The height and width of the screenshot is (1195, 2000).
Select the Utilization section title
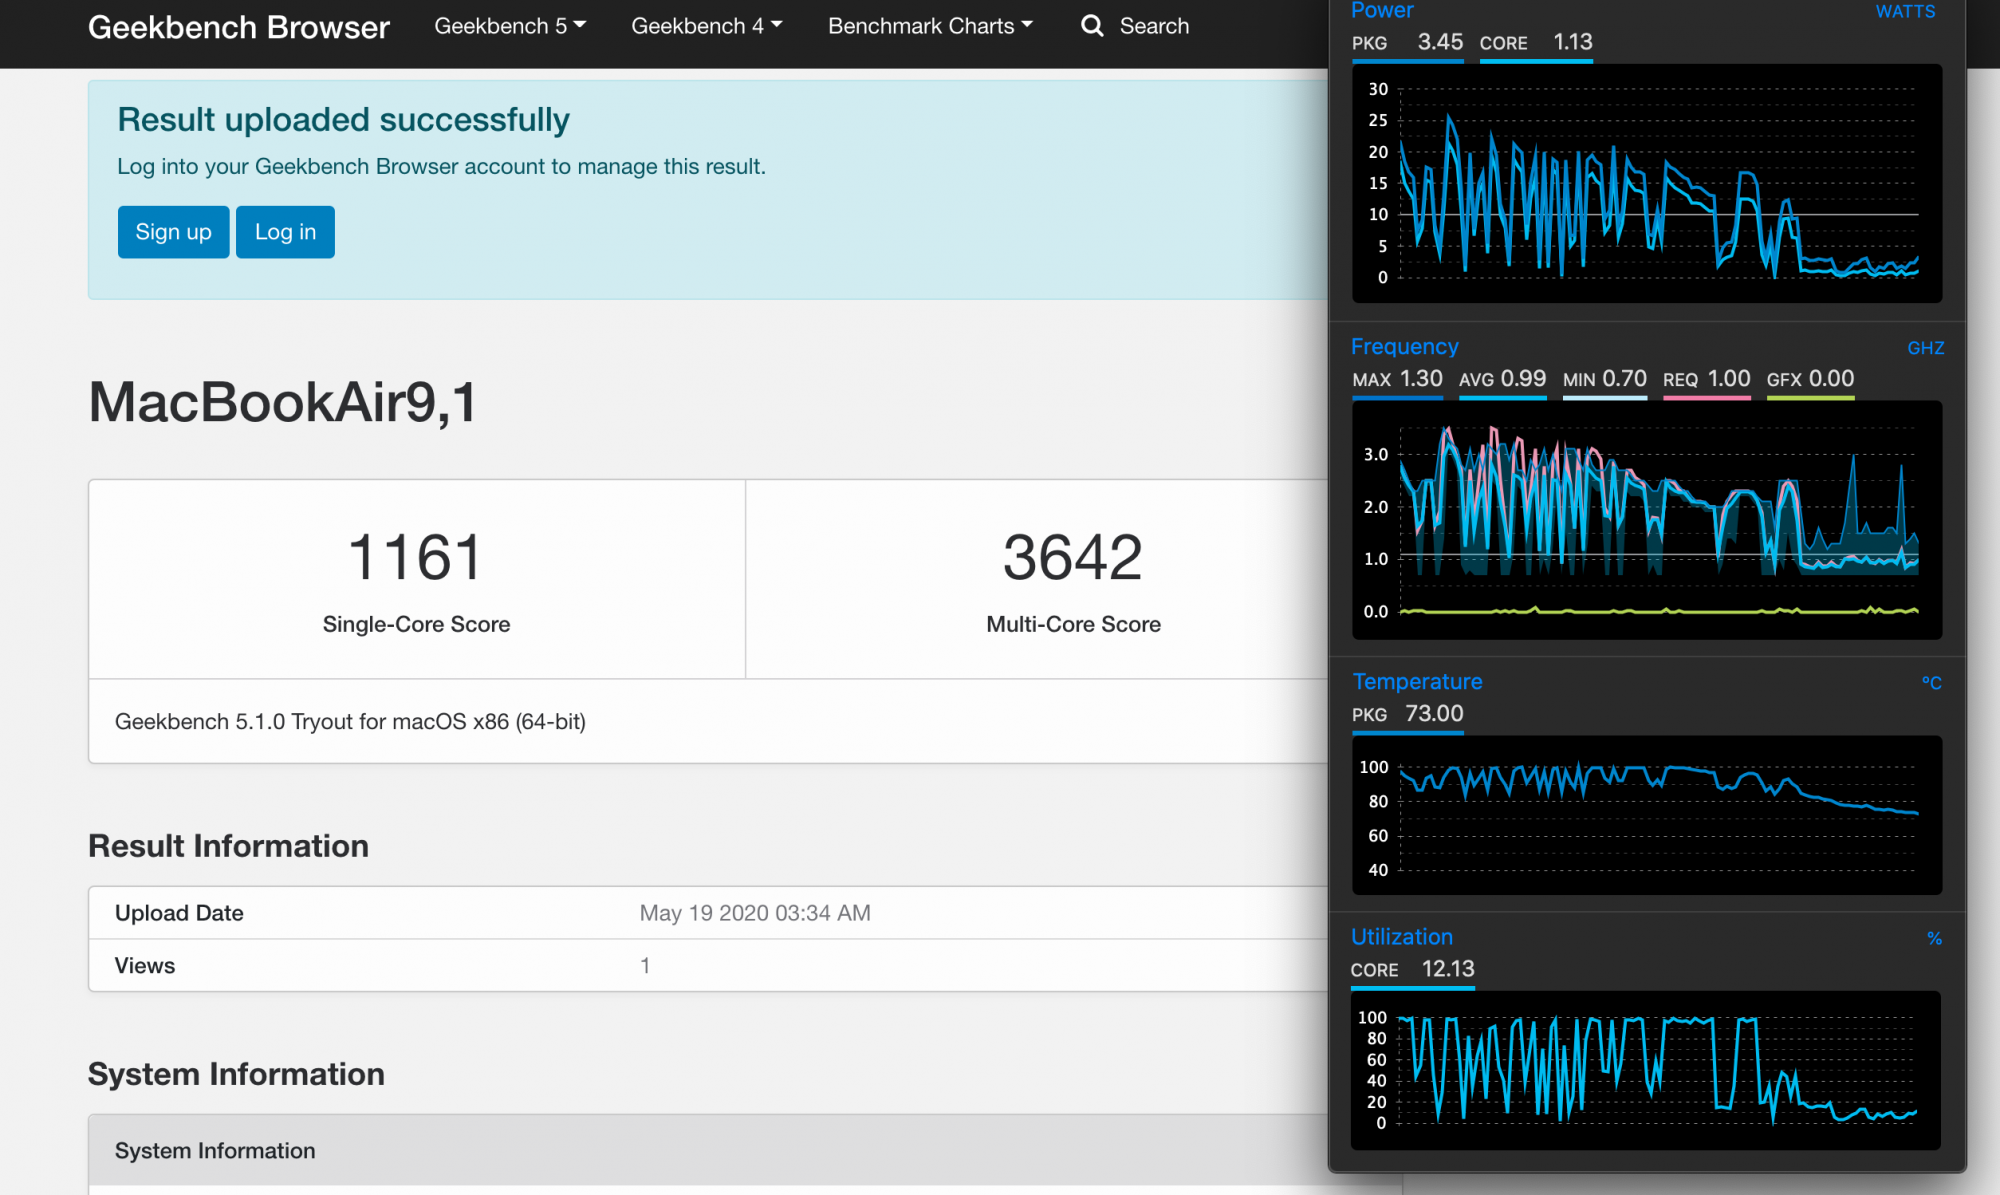click(x=1401, y=937)
